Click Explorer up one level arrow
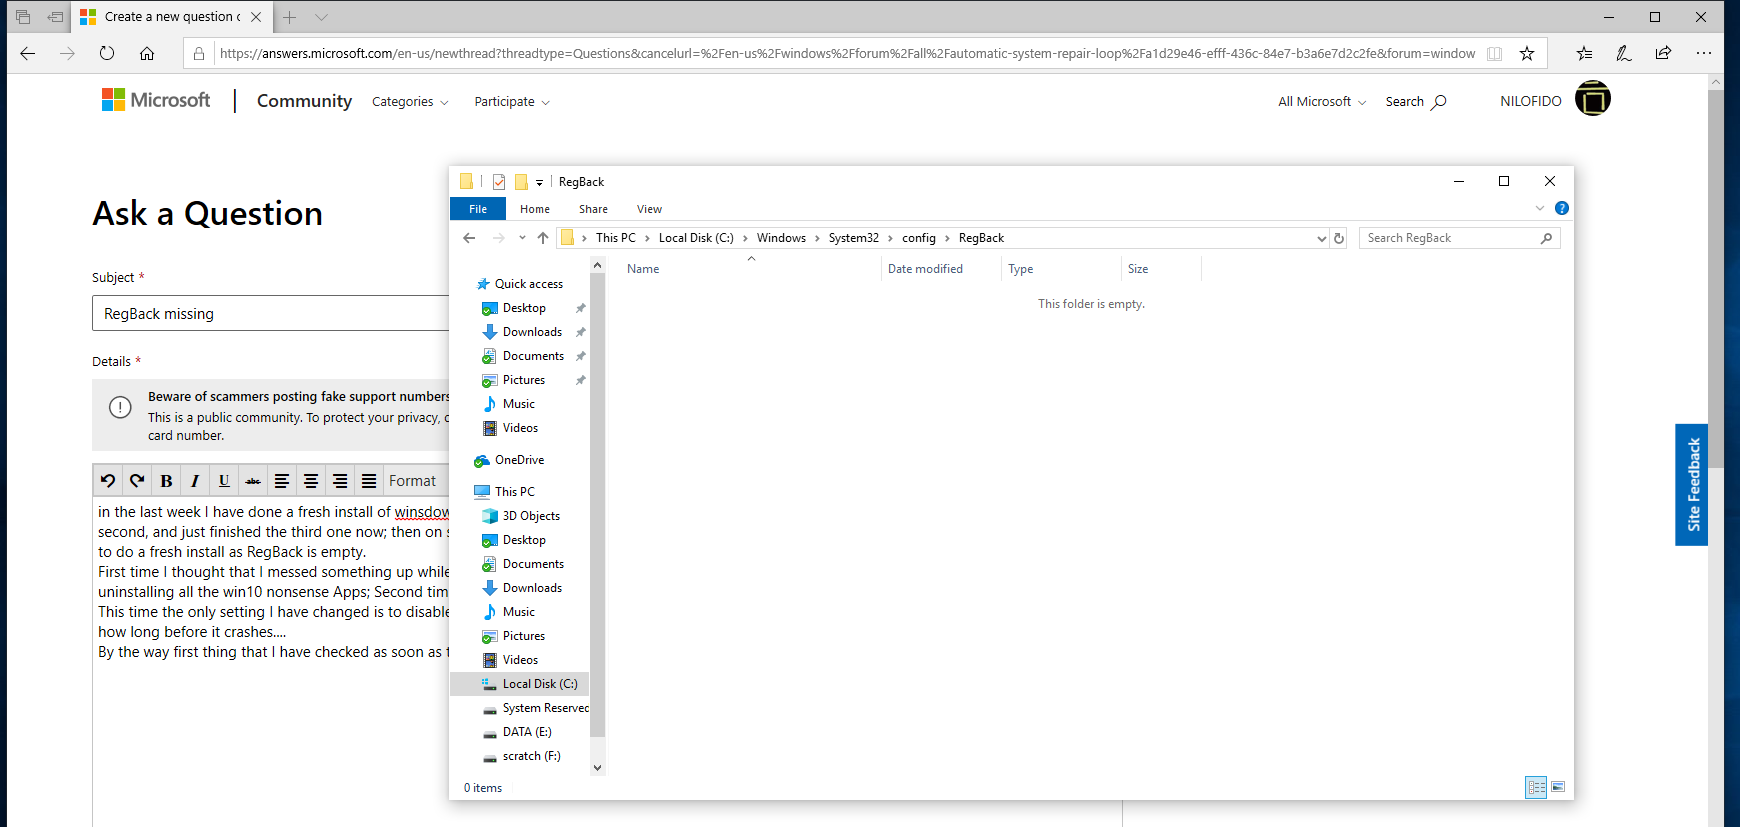The image size is (1740, 827). [x=543, y=238]
